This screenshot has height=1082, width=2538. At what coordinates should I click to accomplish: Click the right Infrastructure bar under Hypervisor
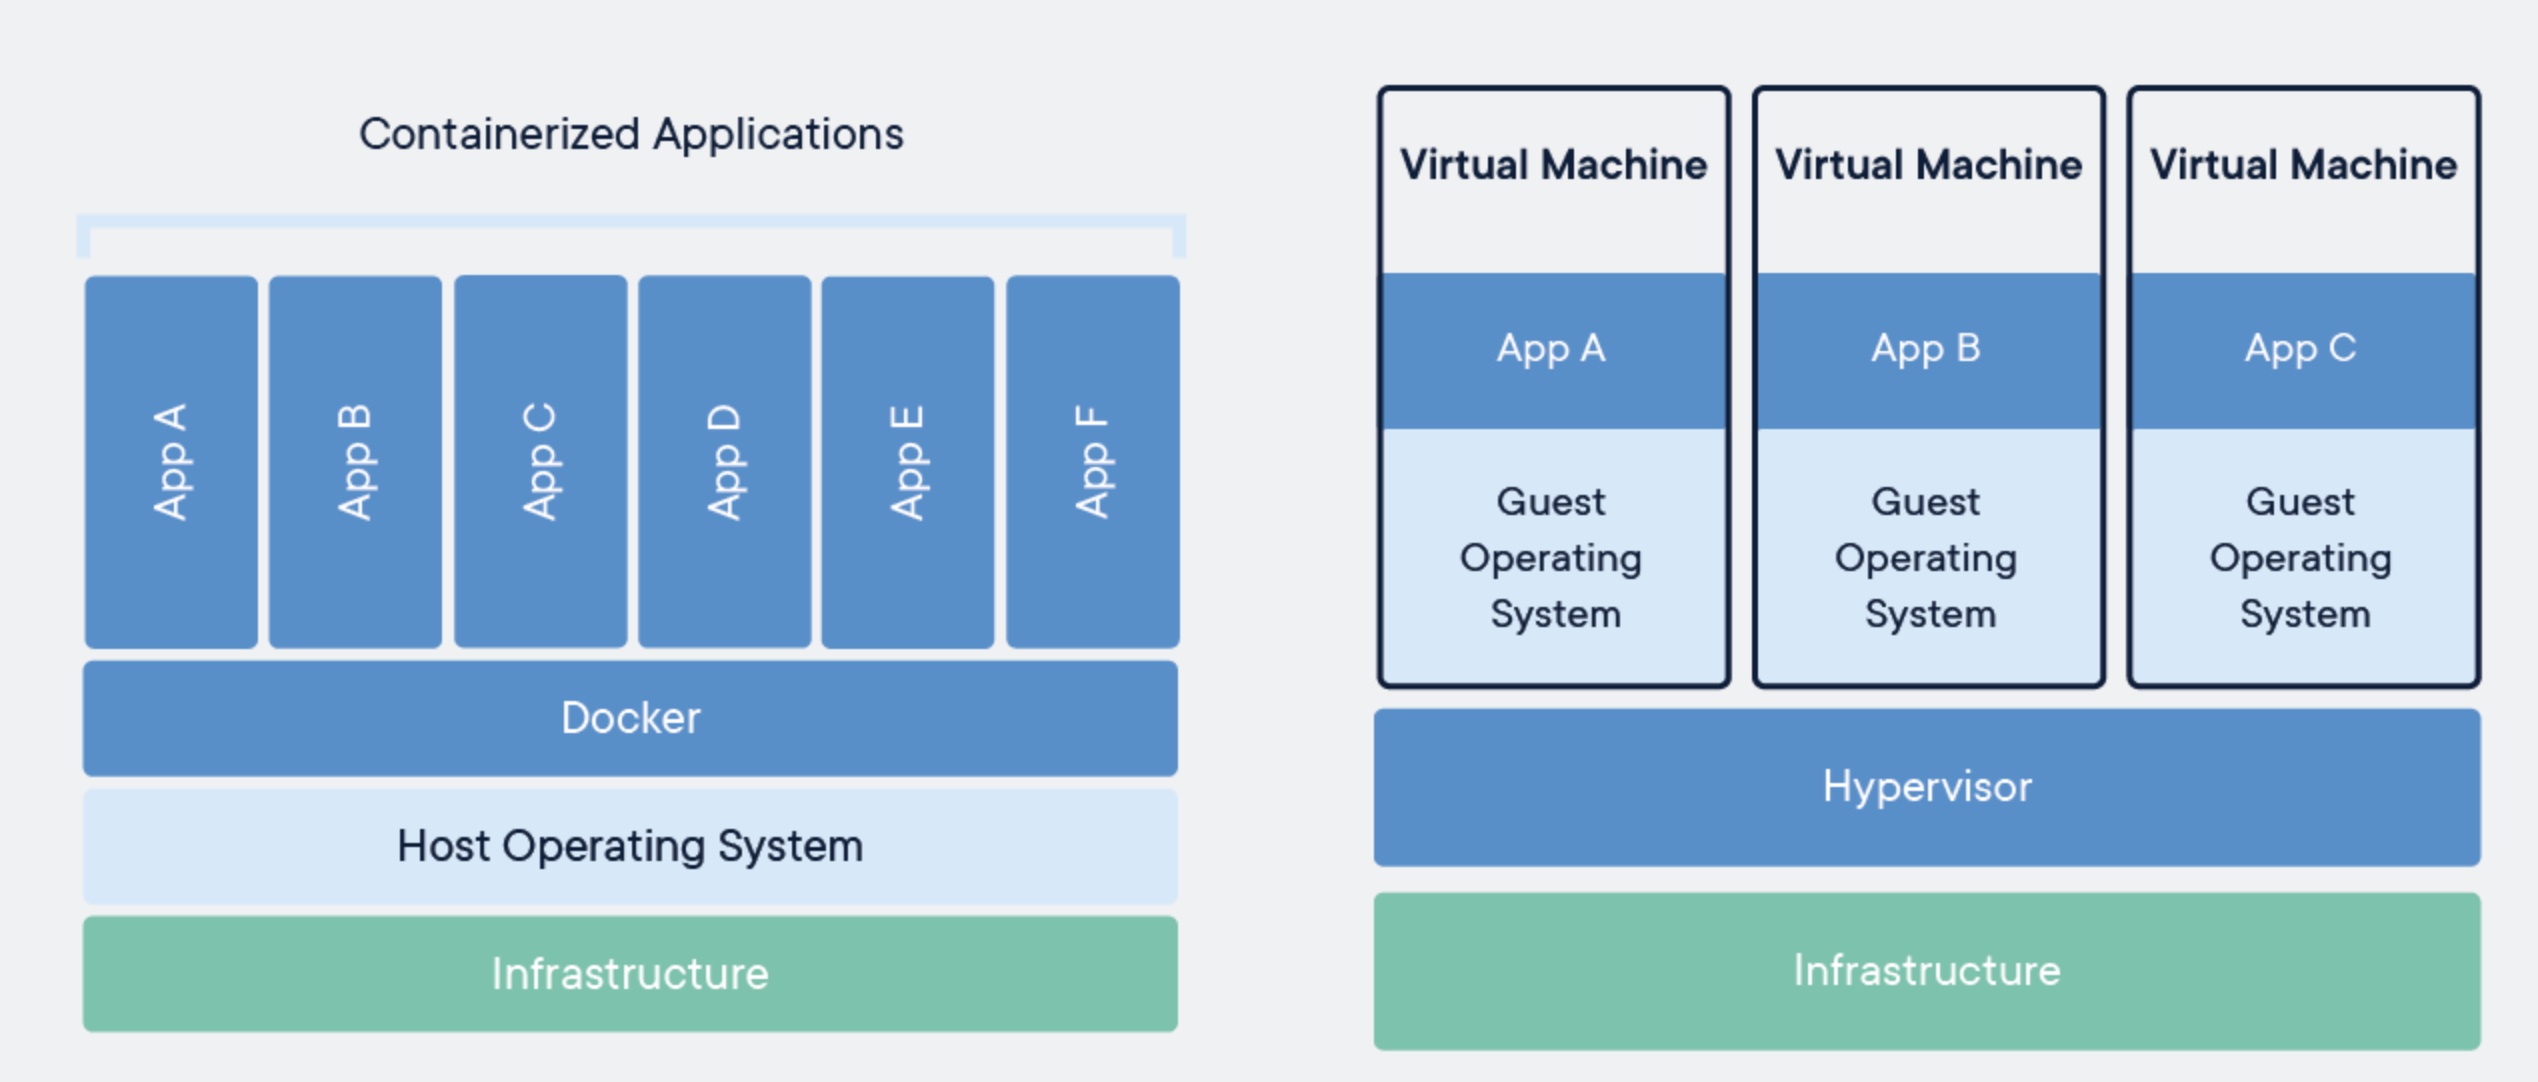(x=1926, y=971)
